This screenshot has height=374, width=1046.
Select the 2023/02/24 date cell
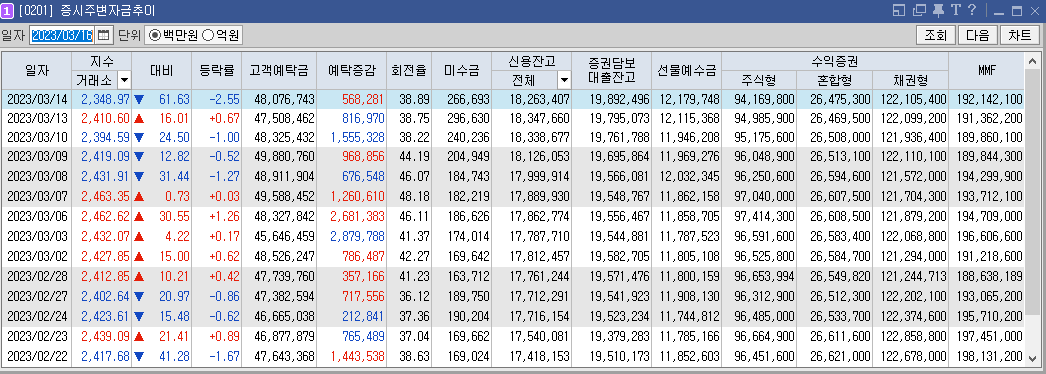coord(37,316)
